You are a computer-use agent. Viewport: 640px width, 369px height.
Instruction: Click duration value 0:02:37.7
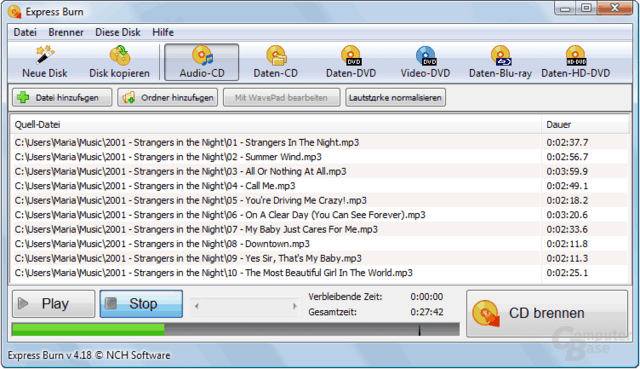click(567, 142)
